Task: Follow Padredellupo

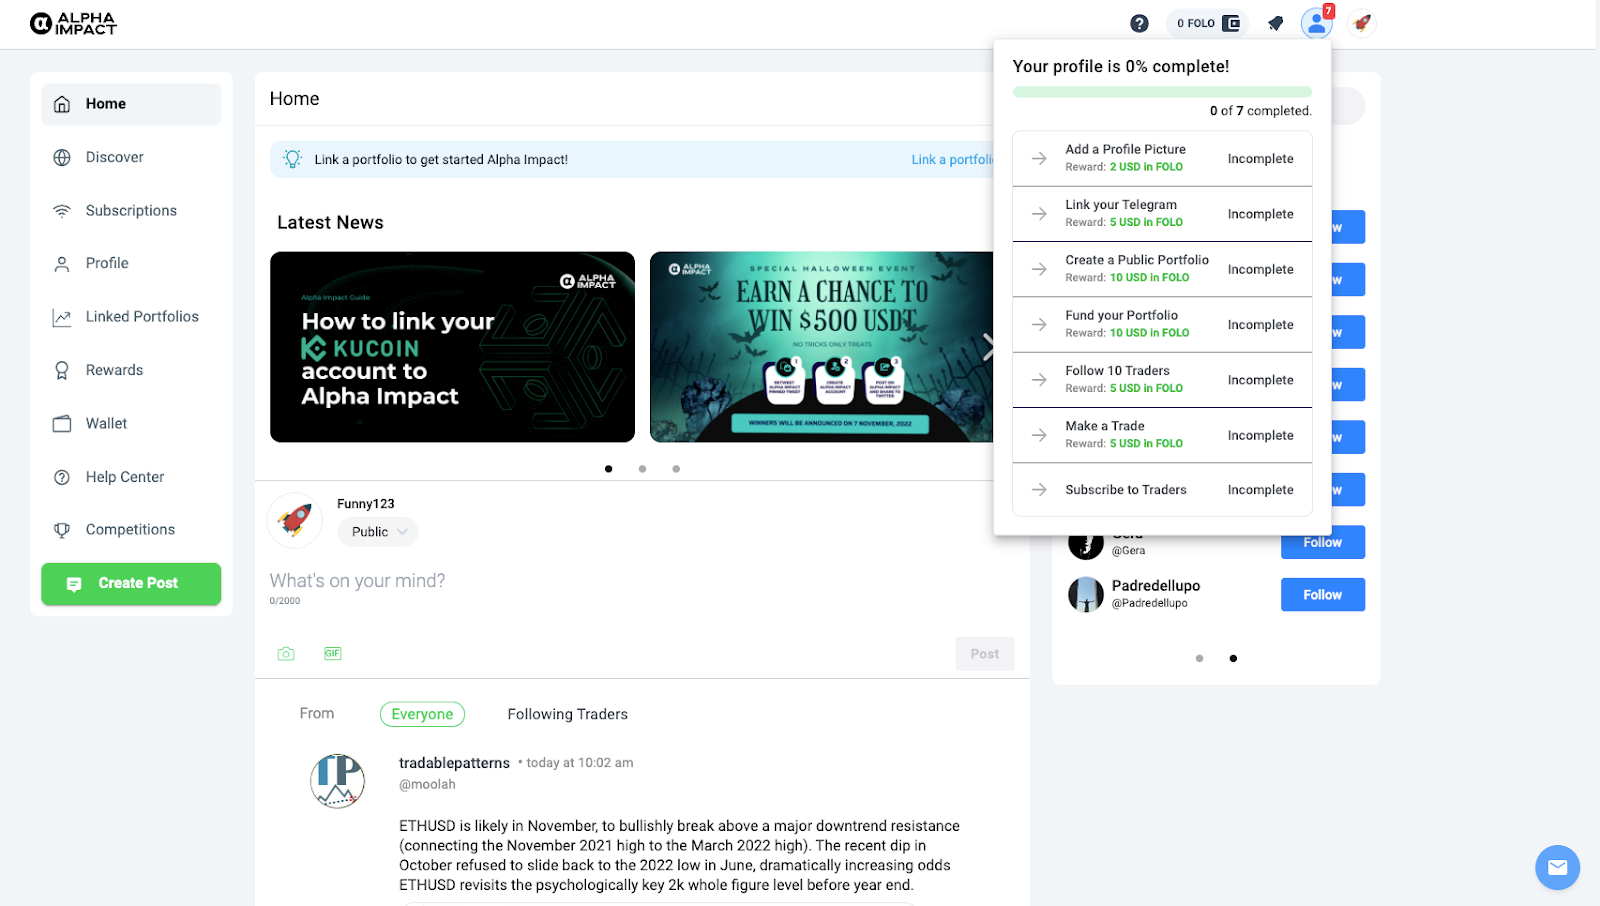Action: [1323, 595]
